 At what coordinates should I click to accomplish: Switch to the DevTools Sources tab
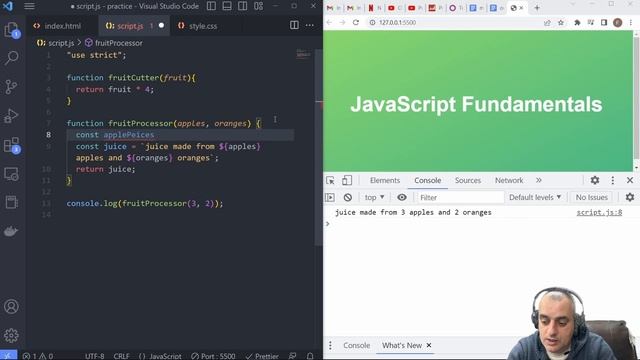coord(468,180)
